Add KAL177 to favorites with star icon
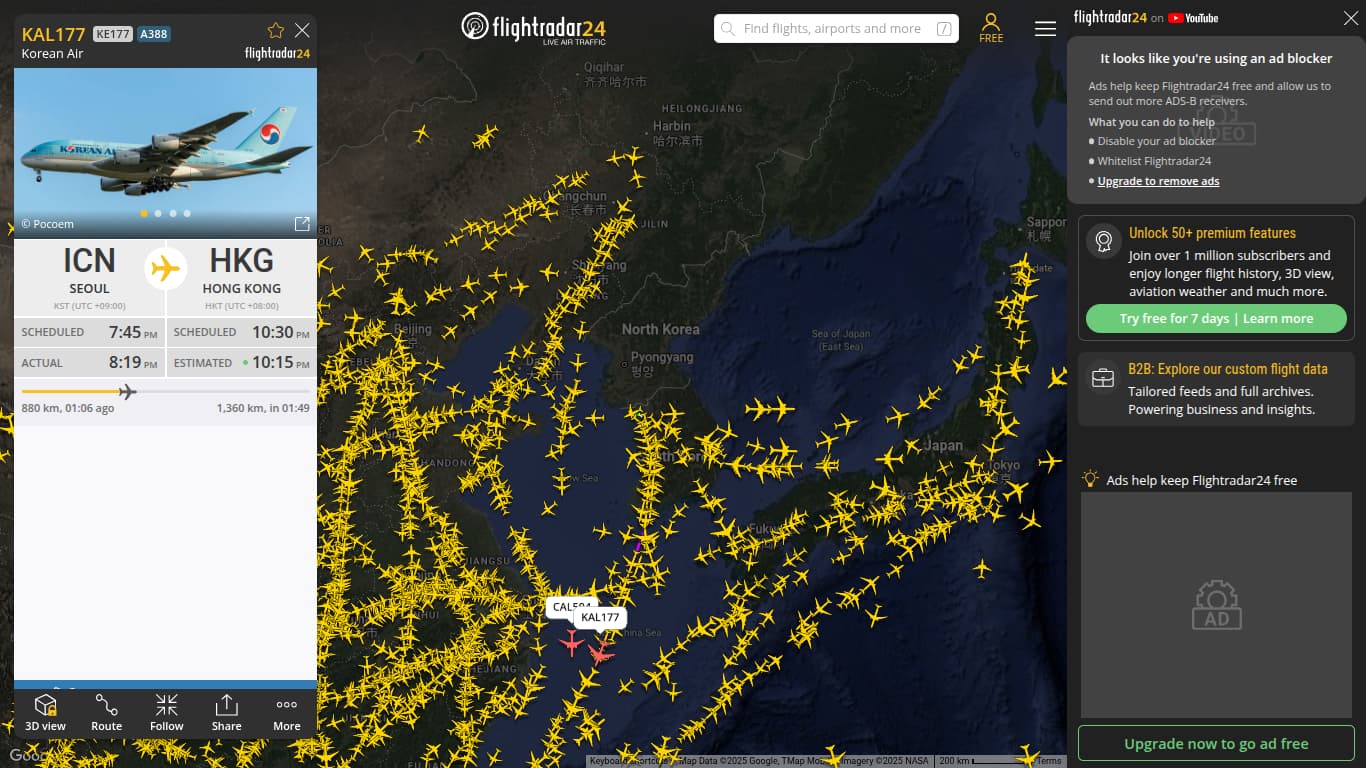 (x=276, y=31)
